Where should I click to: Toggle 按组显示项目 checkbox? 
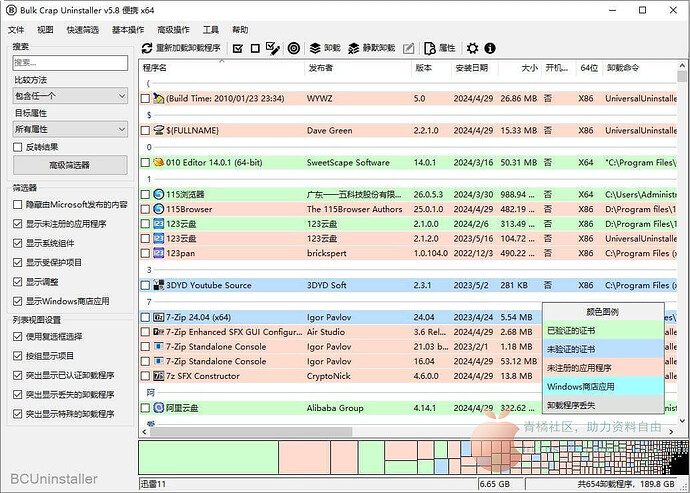point(18,356)
